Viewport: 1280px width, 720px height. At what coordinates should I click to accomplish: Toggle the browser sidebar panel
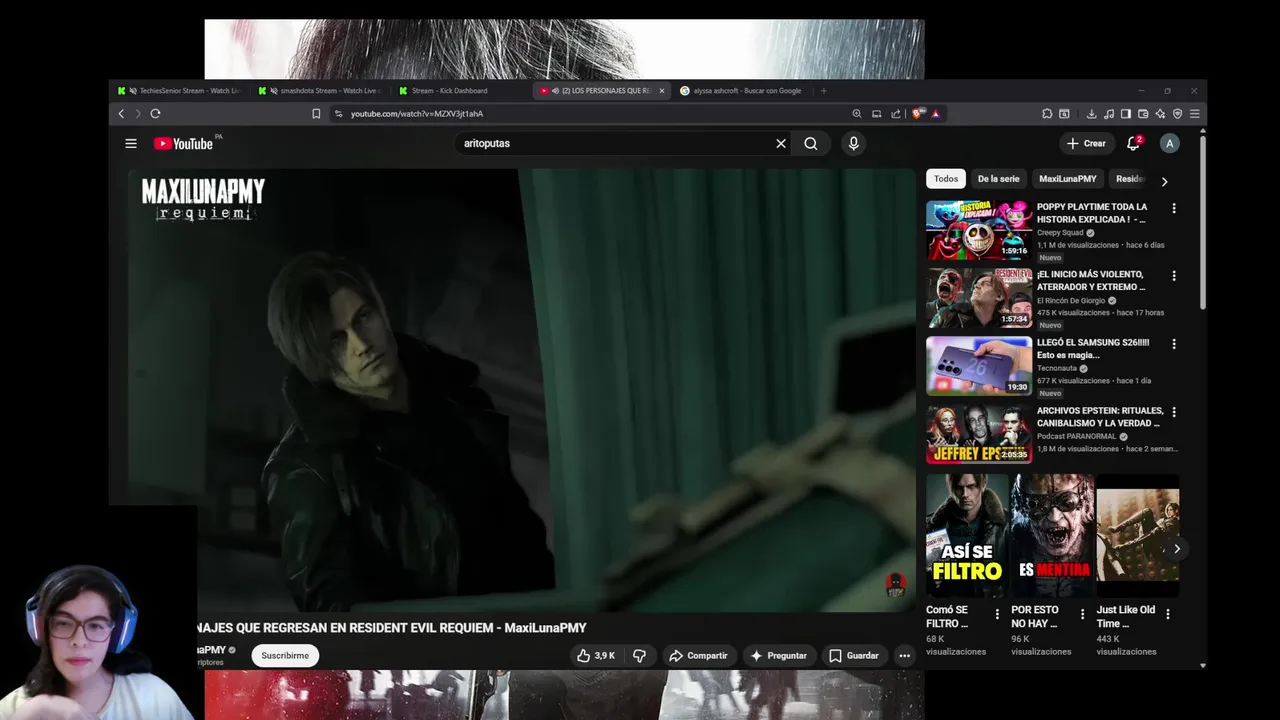(x=1126, y=114)
